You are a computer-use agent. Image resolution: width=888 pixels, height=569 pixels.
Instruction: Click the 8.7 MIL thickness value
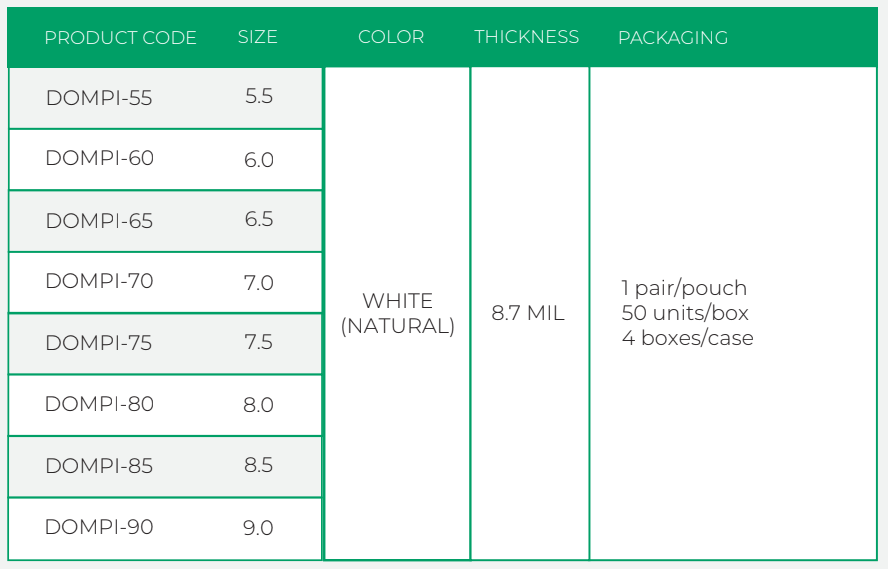click(x=528, y=313)
